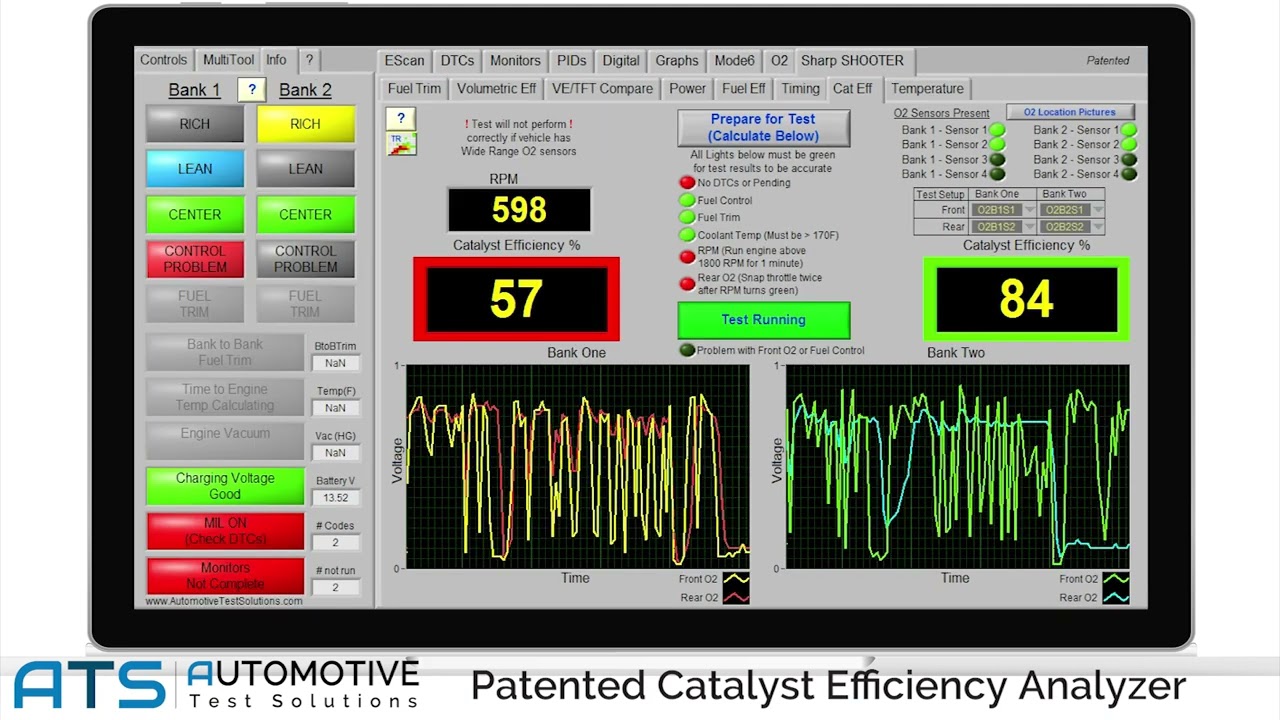Open the Front Bank One O2B1S1 dropdown

1004,210
